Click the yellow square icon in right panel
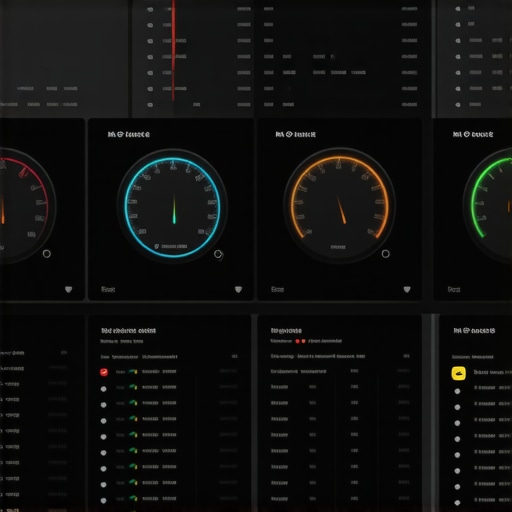Screen dimensions: 512x512 point(458,373)
